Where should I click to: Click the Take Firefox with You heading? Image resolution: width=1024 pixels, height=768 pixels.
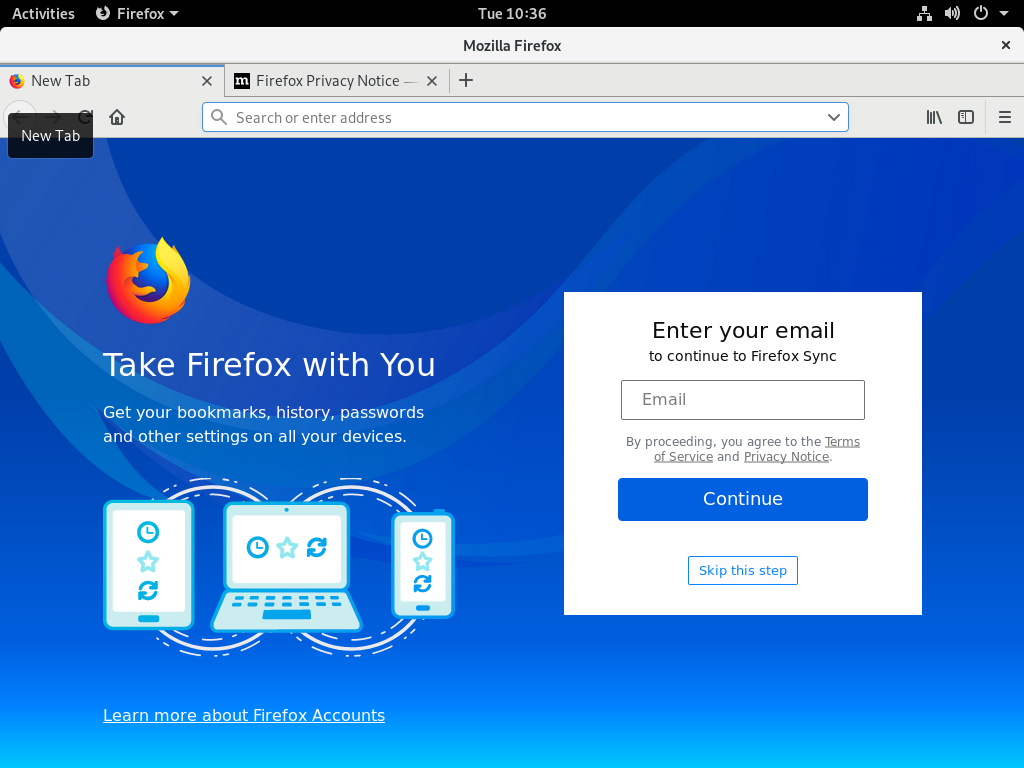tap(269, 364)
